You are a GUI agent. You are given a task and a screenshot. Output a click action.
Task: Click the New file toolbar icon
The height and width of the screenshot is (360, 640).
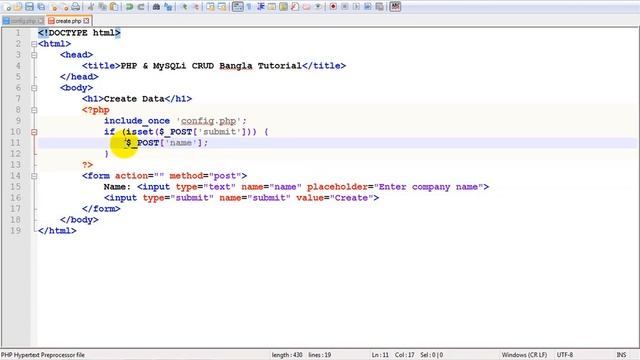(7, 7)
